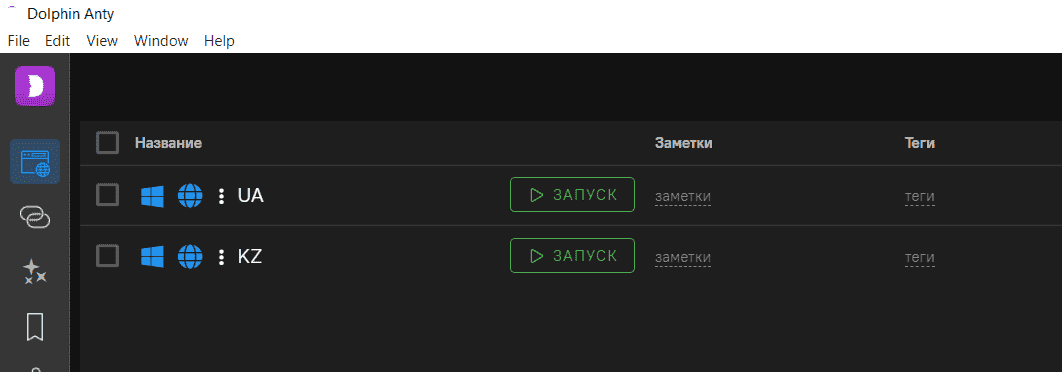1062x372 pixels.
Task: Open the bookmarks sidebar icon
Action: (x=35, y=327)
